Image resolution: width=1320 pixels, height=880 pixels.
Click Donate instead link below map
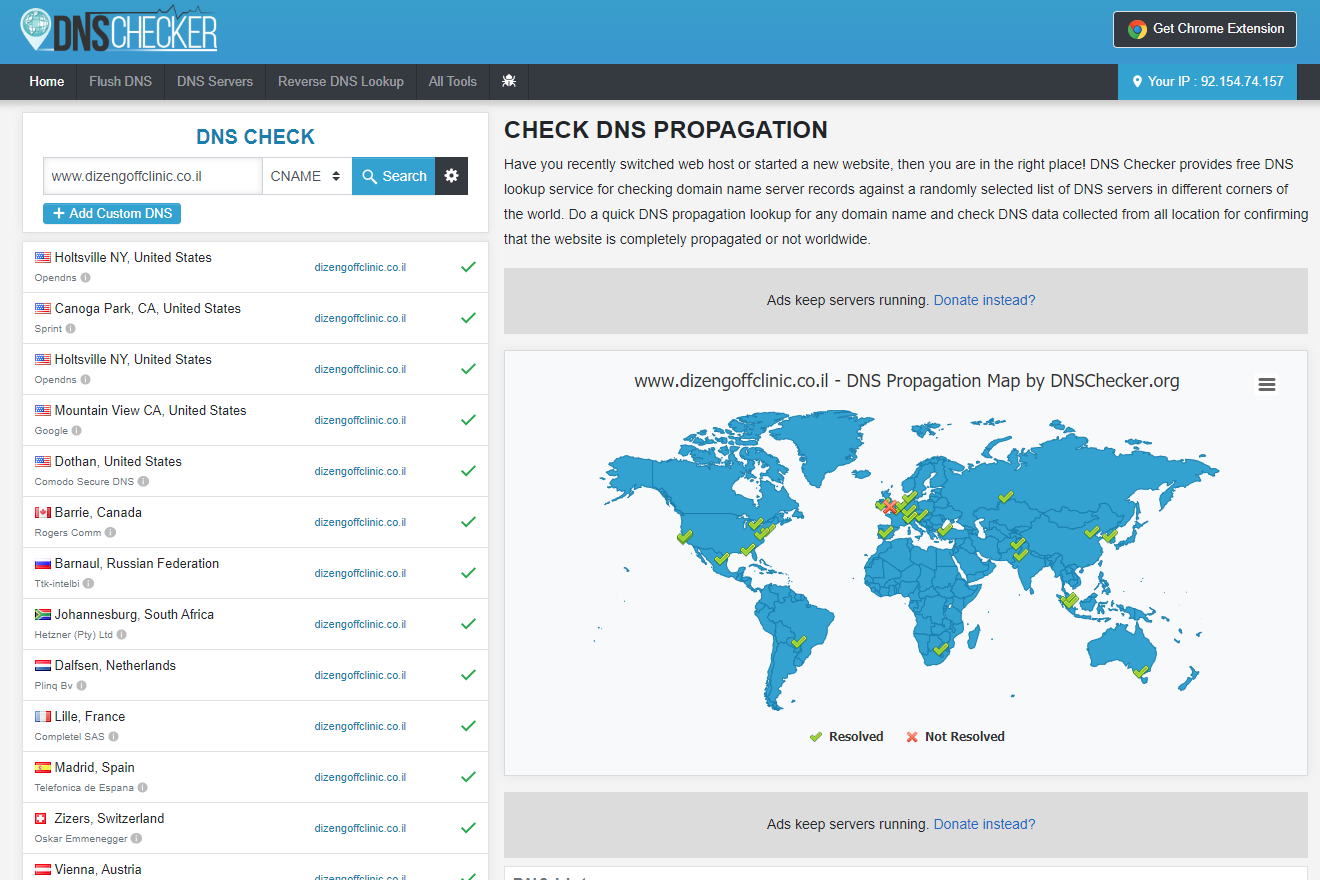(x=984, y=824)
